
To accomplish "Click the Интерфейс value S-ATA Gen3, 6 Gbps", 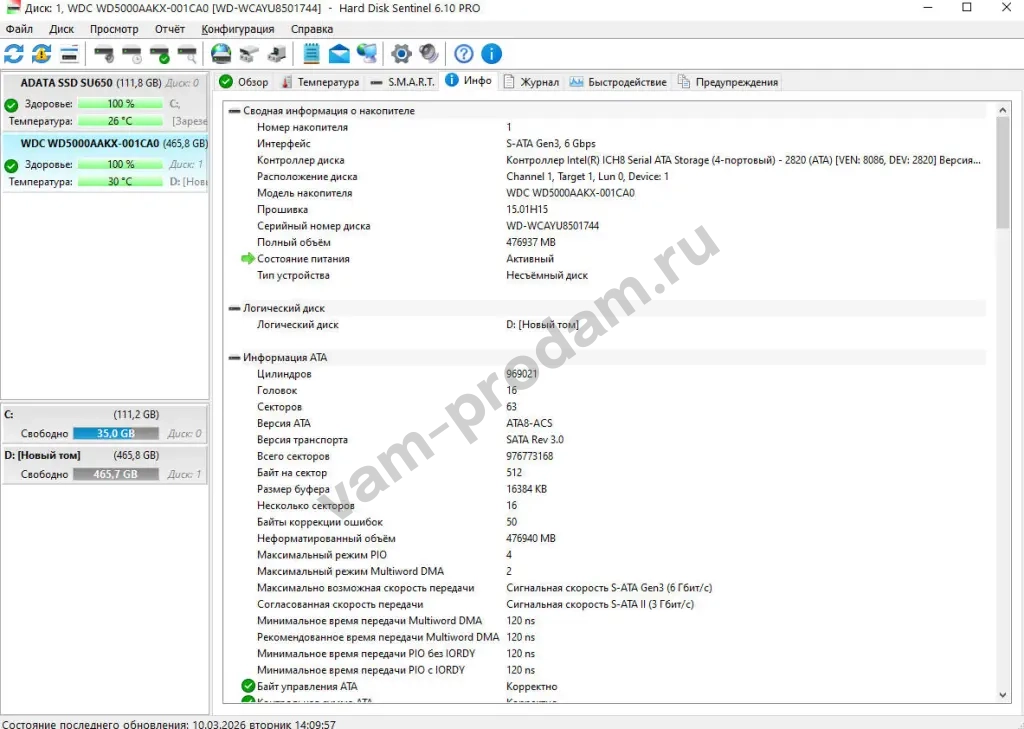I will click(551, 144).
